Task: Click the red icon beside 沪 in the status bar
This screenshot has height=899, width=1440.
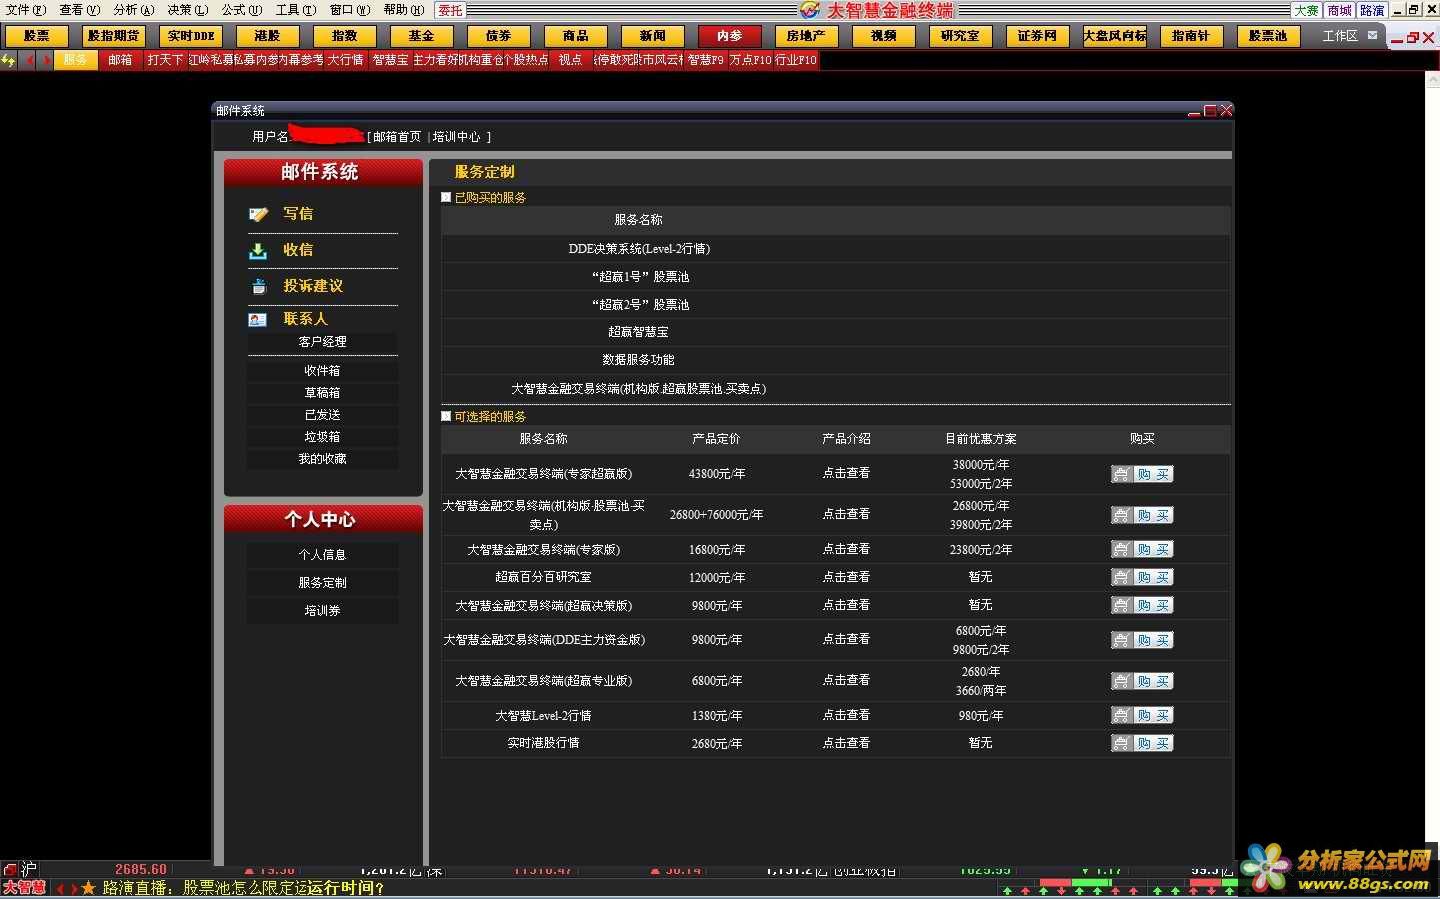Action: (10, 870)
